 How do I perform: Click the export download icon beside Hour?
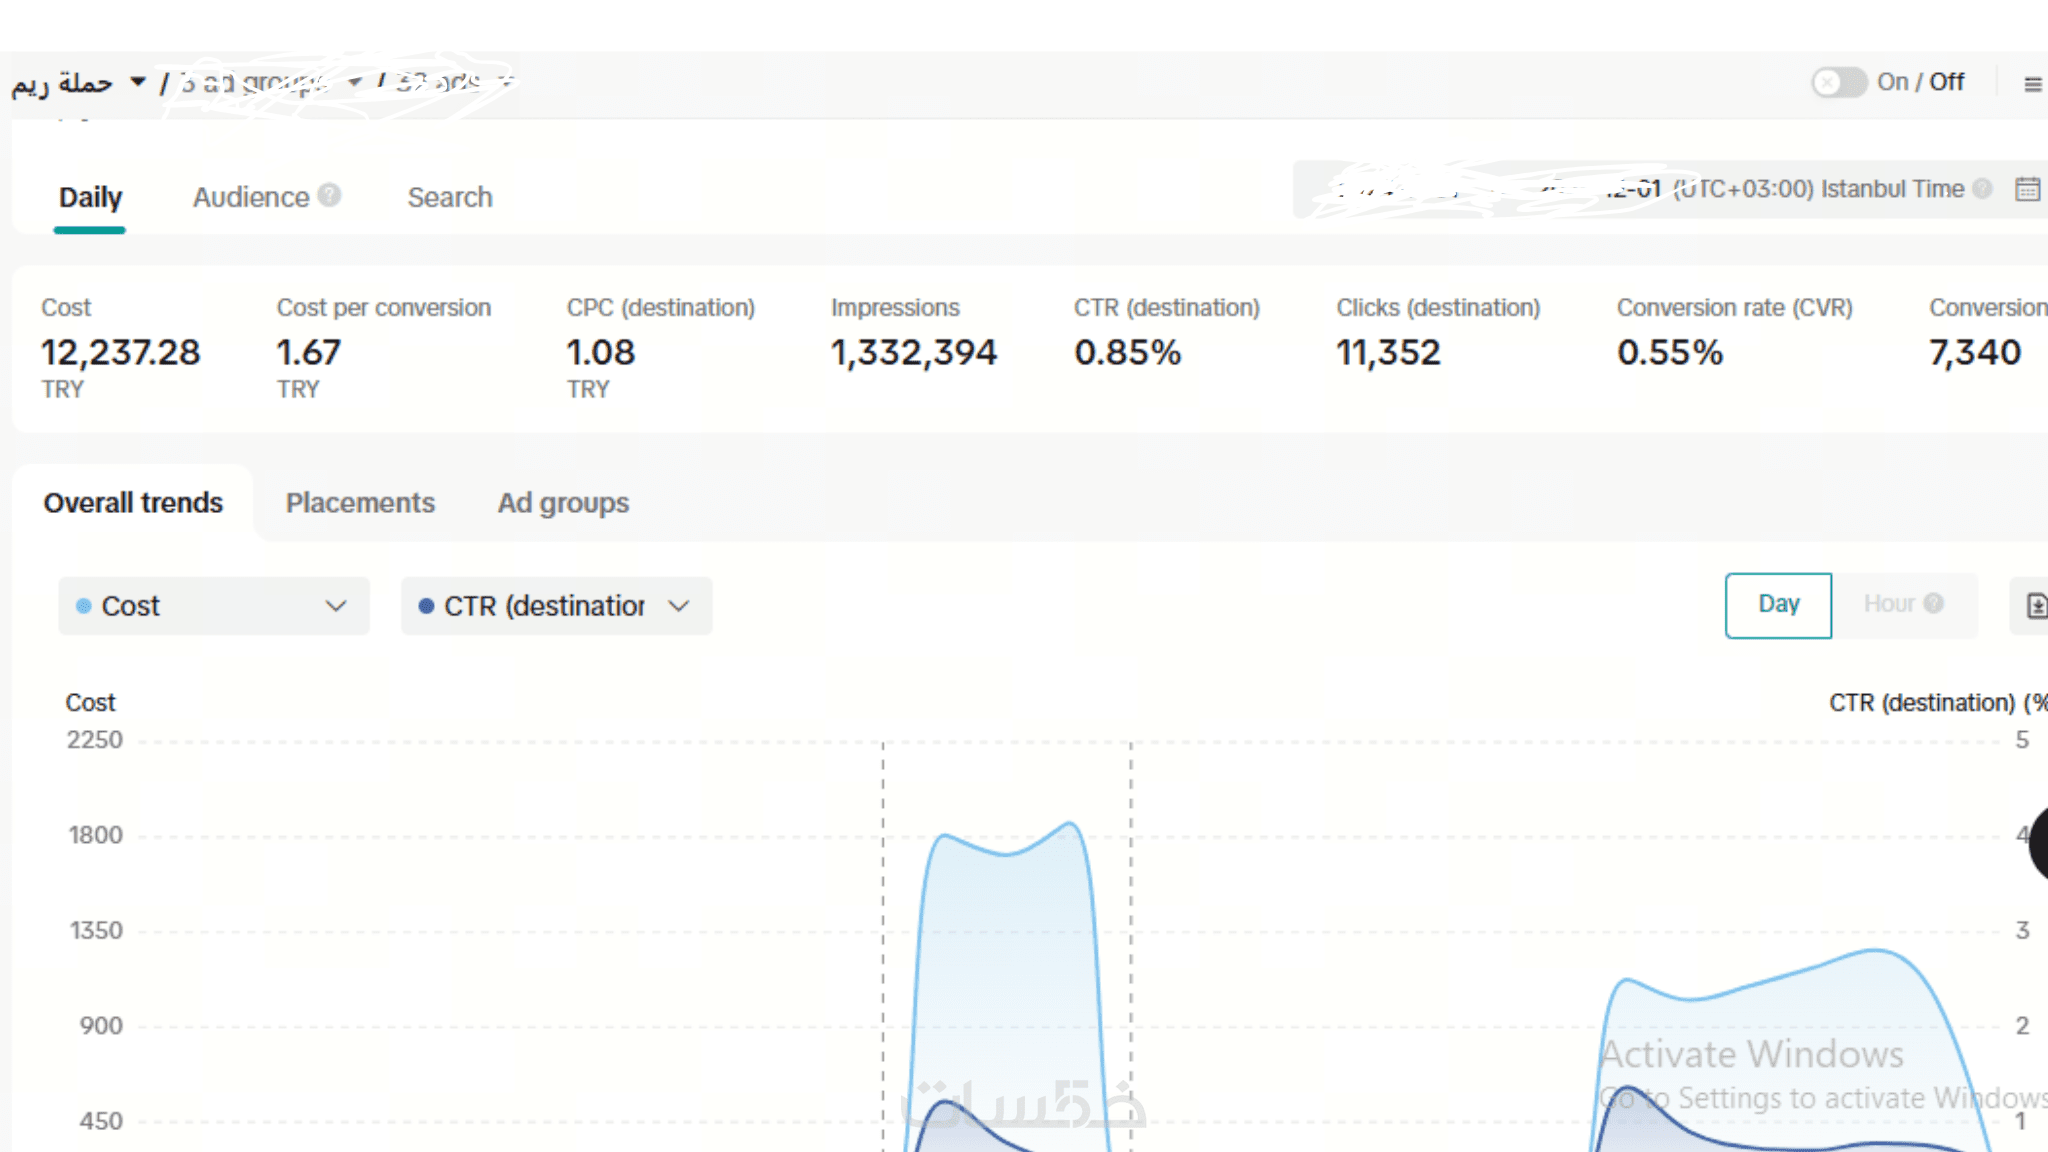pos(2035,606)
